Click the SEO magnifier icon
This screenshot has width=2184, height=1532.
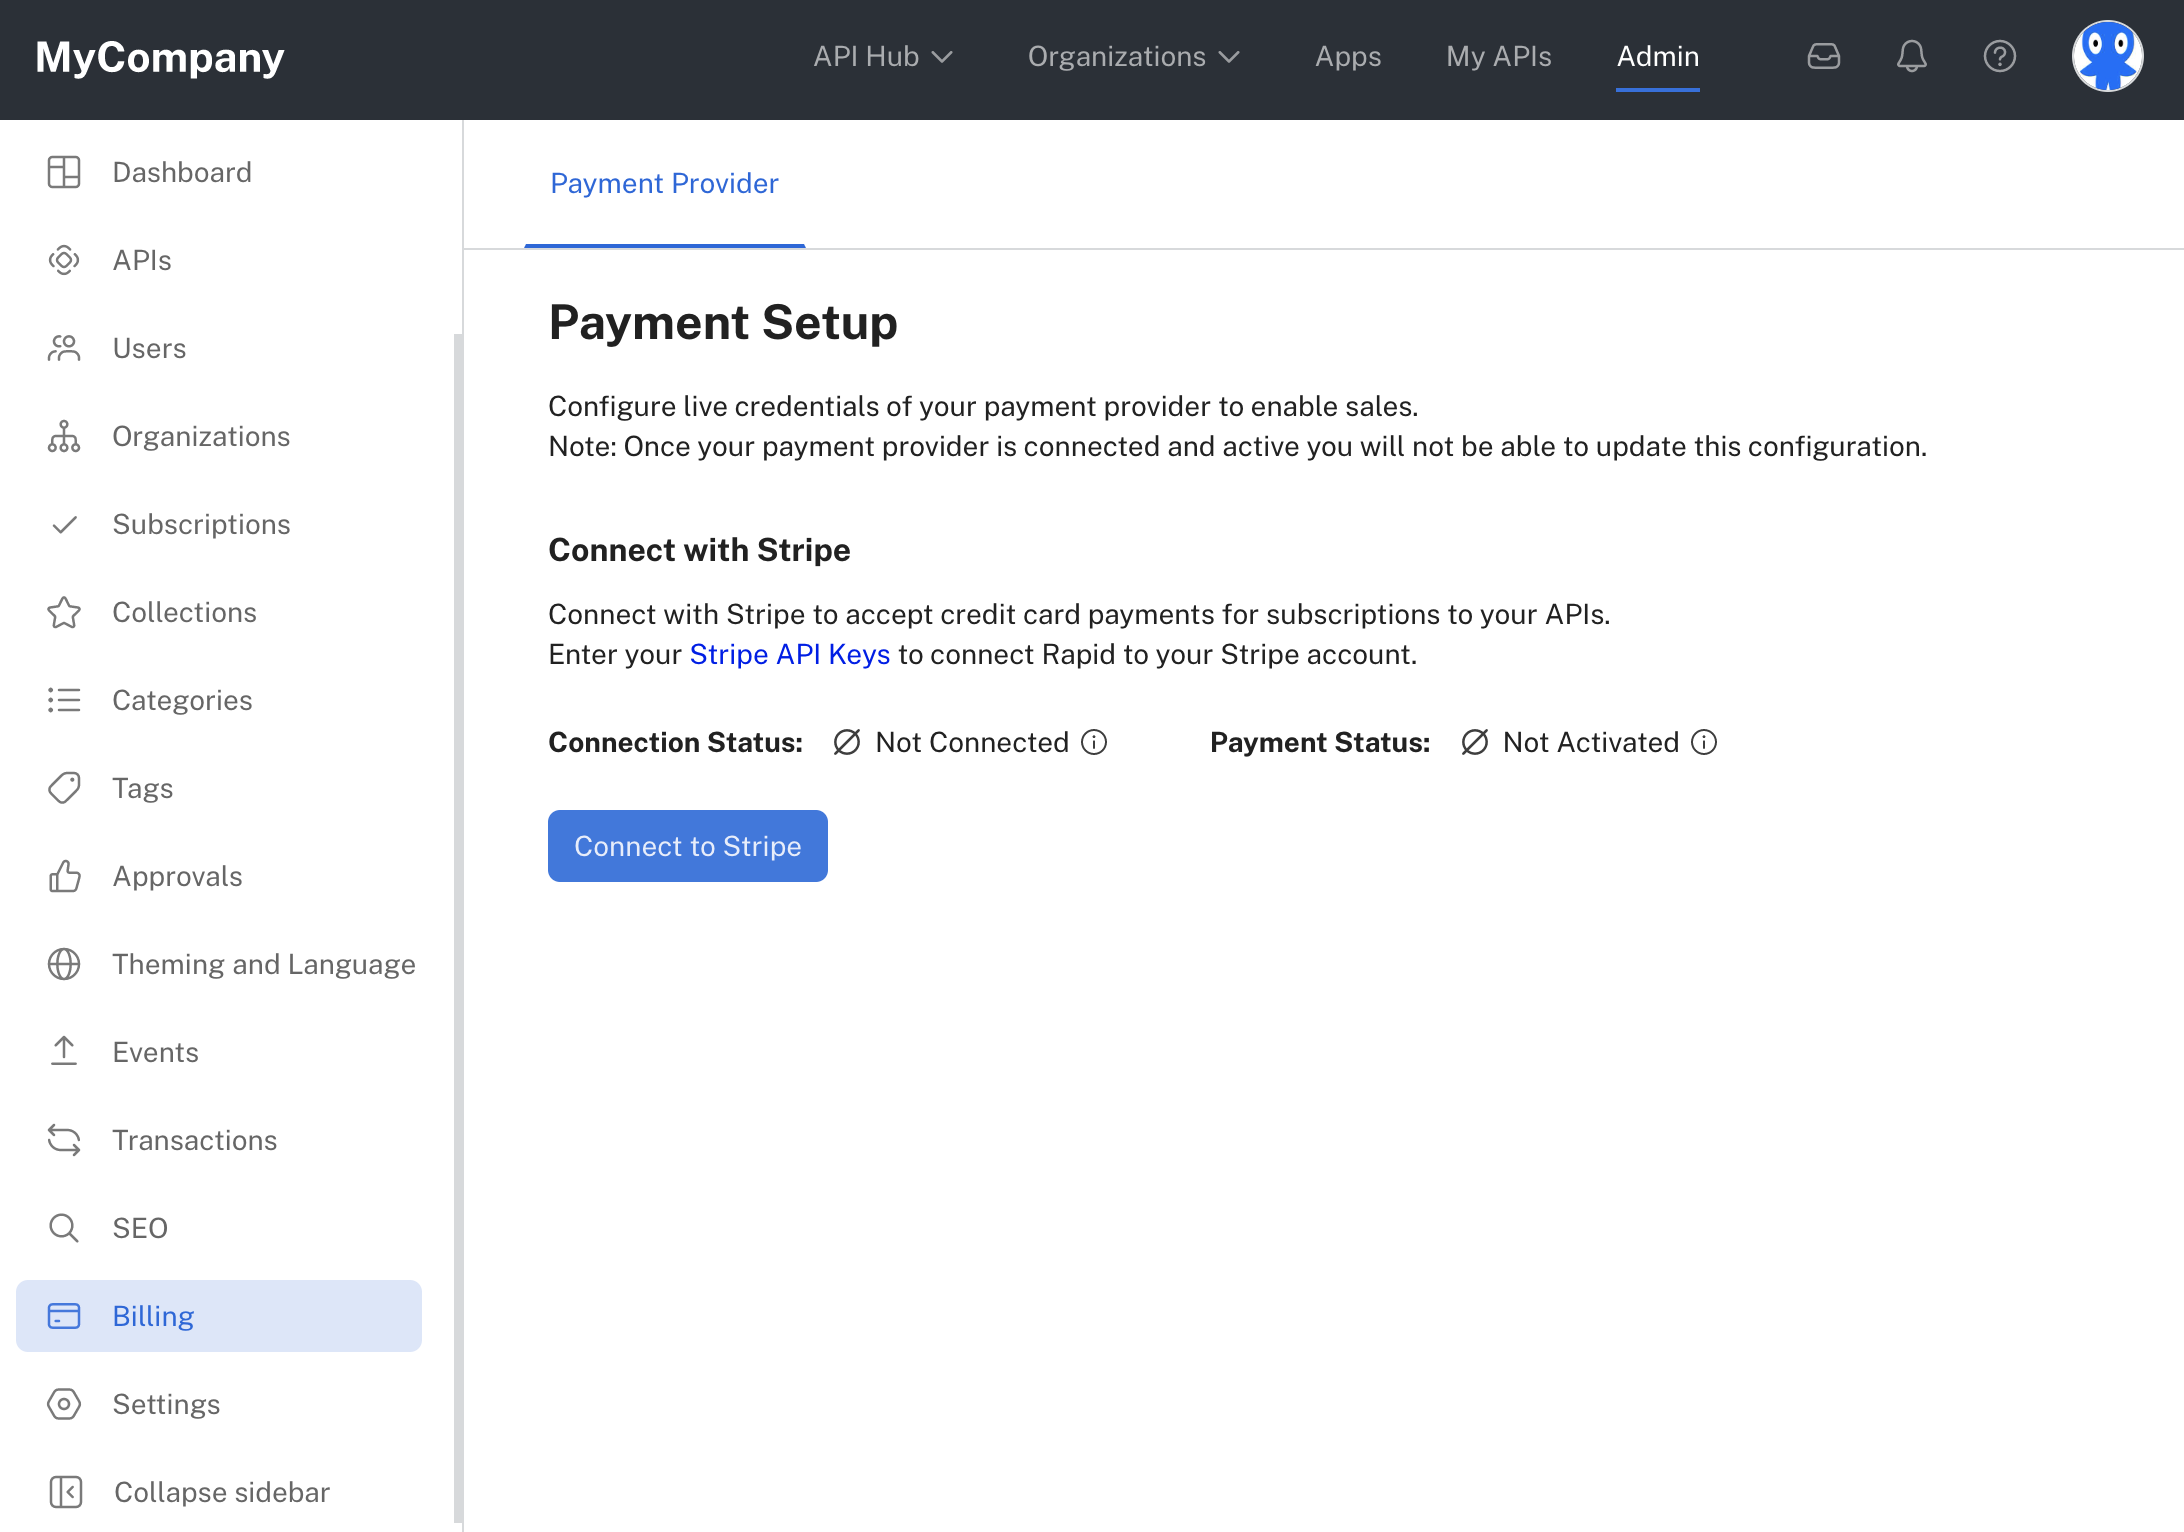[64, 1228]
